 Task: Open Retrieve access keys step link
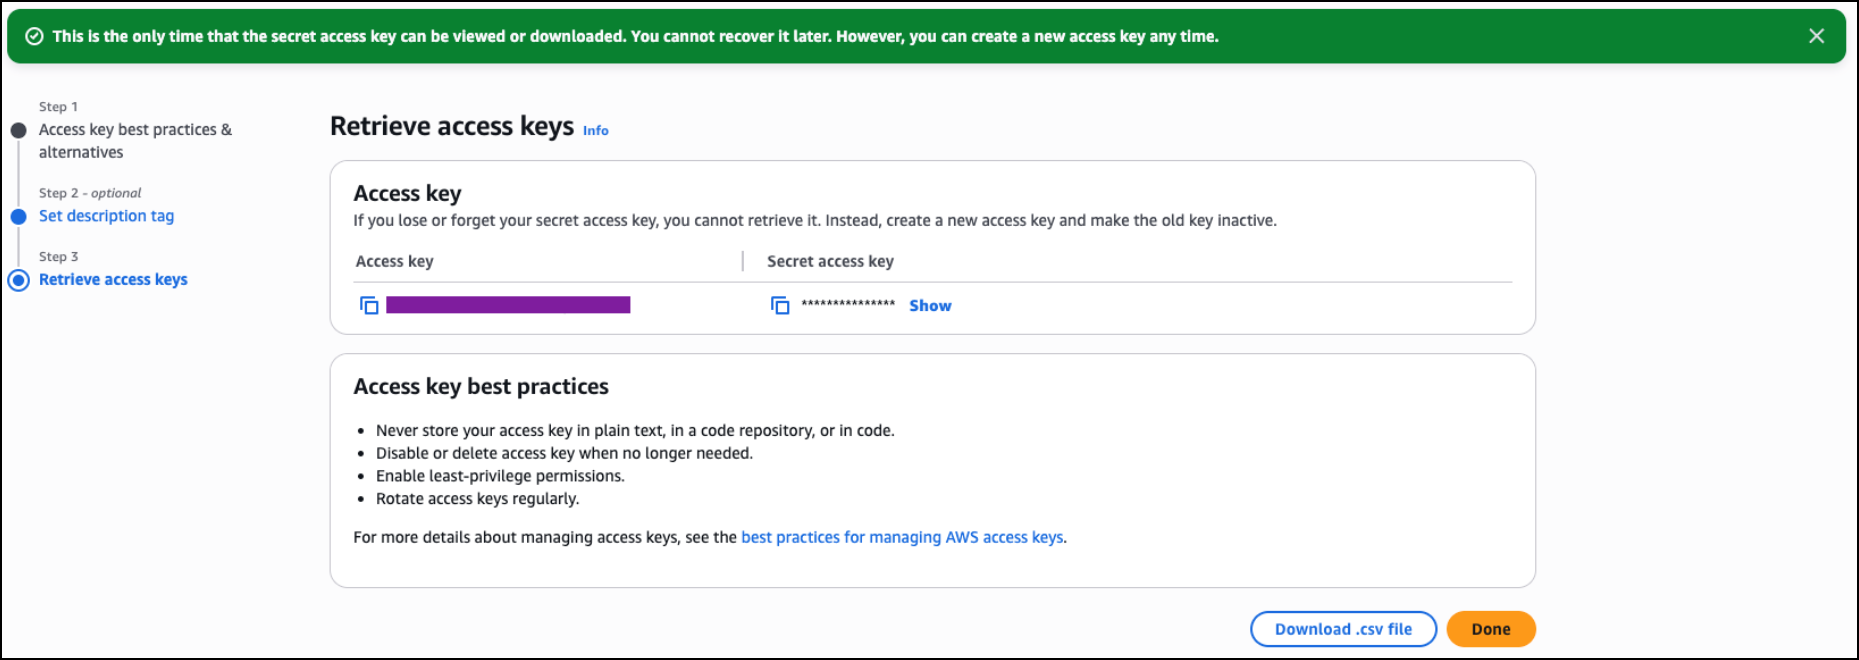113,280
